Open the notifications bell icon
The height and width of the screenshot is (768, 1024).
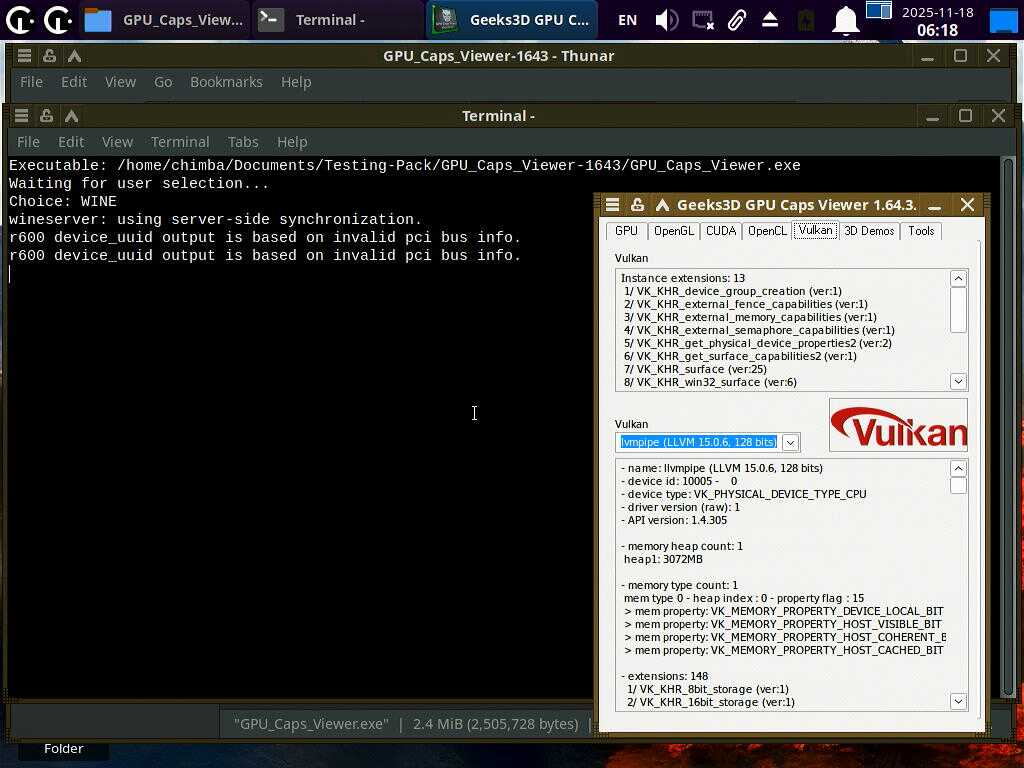(x=845, y=20)
